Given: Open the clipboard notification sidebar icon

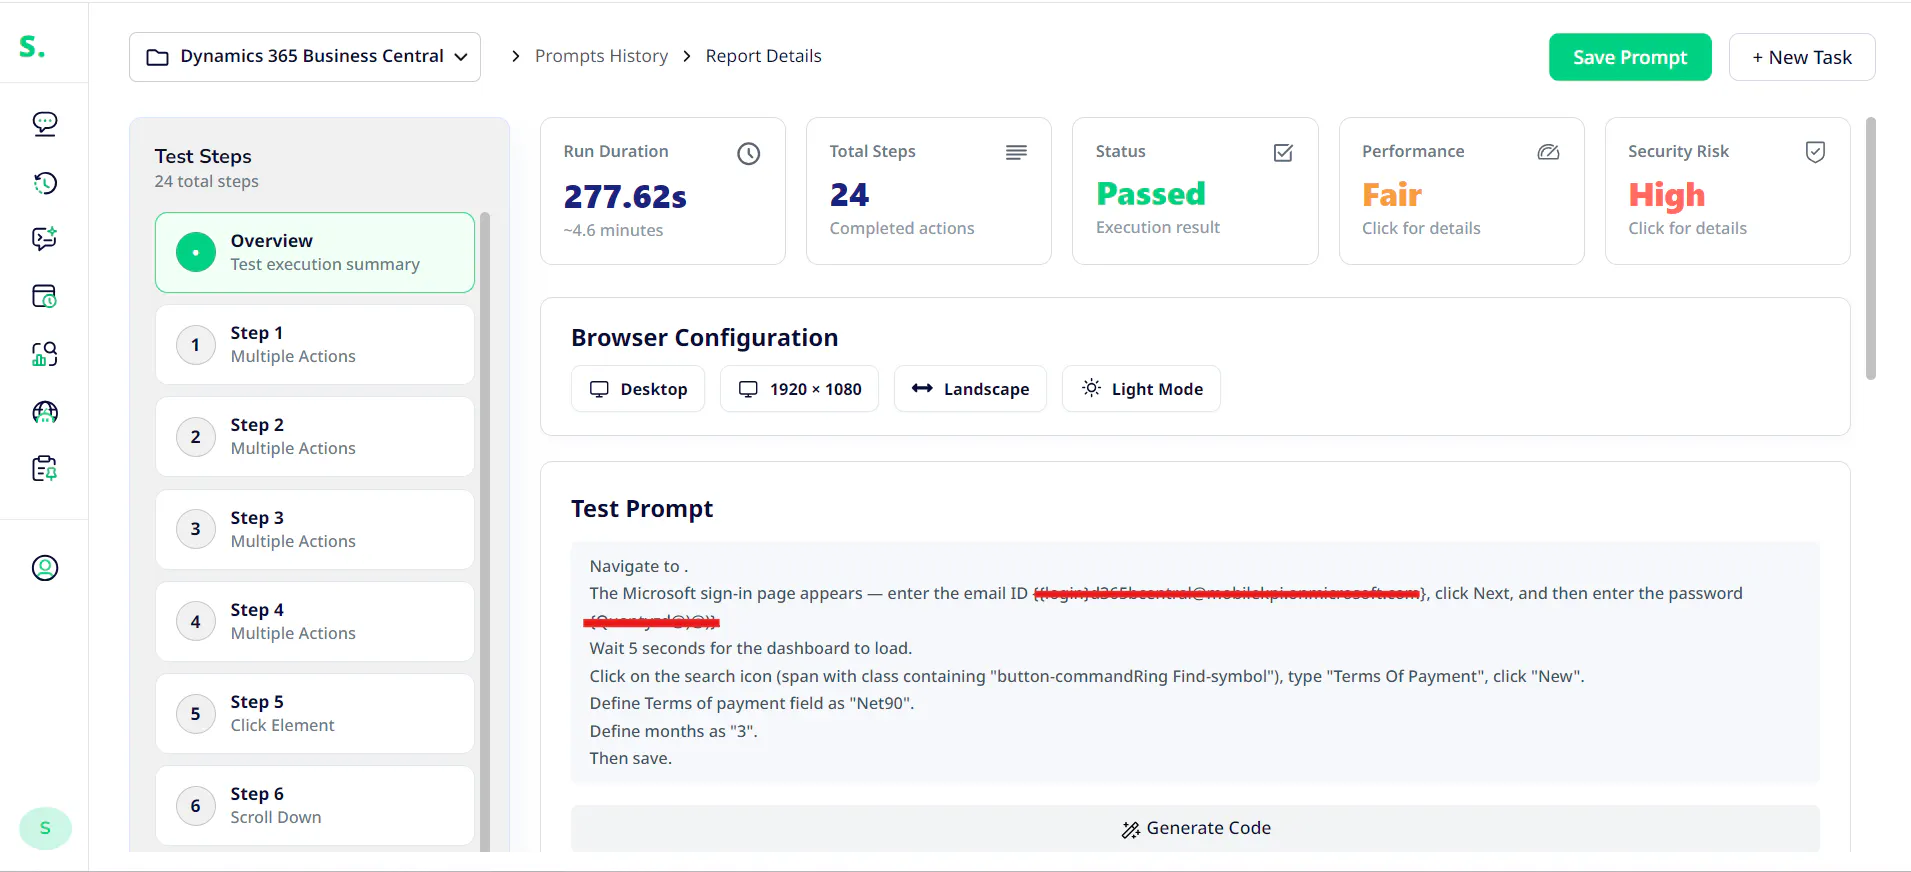Looking at the screenshot, I should click(45, 468).
